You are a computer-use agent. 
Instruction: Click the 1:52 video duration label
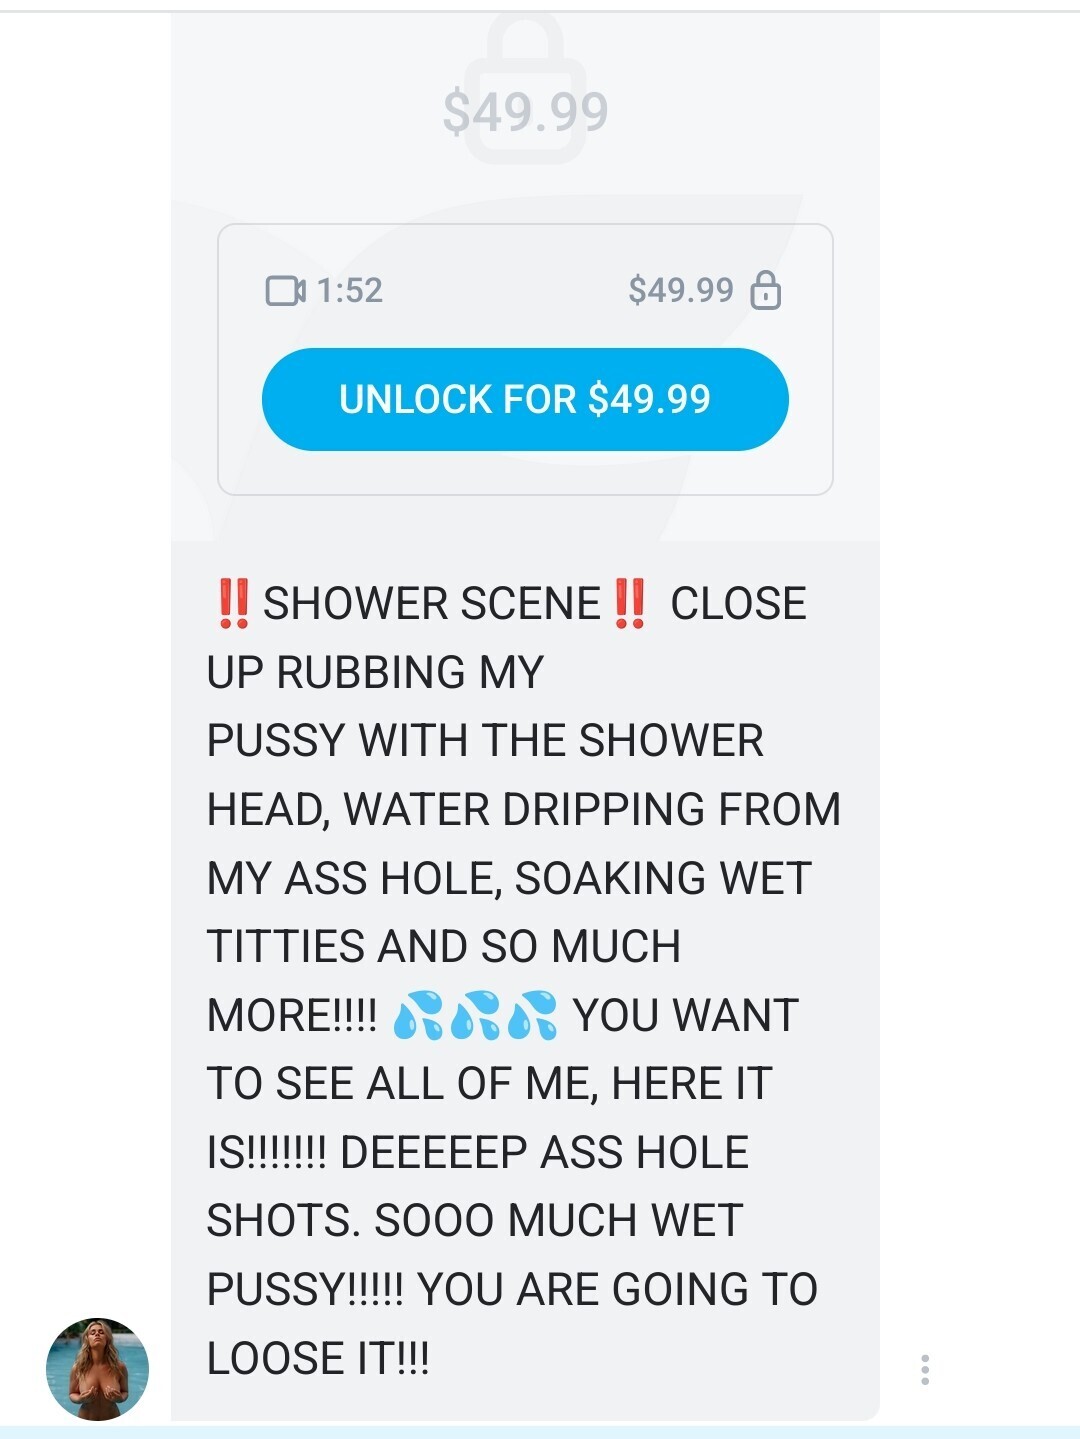coord(350,291)
